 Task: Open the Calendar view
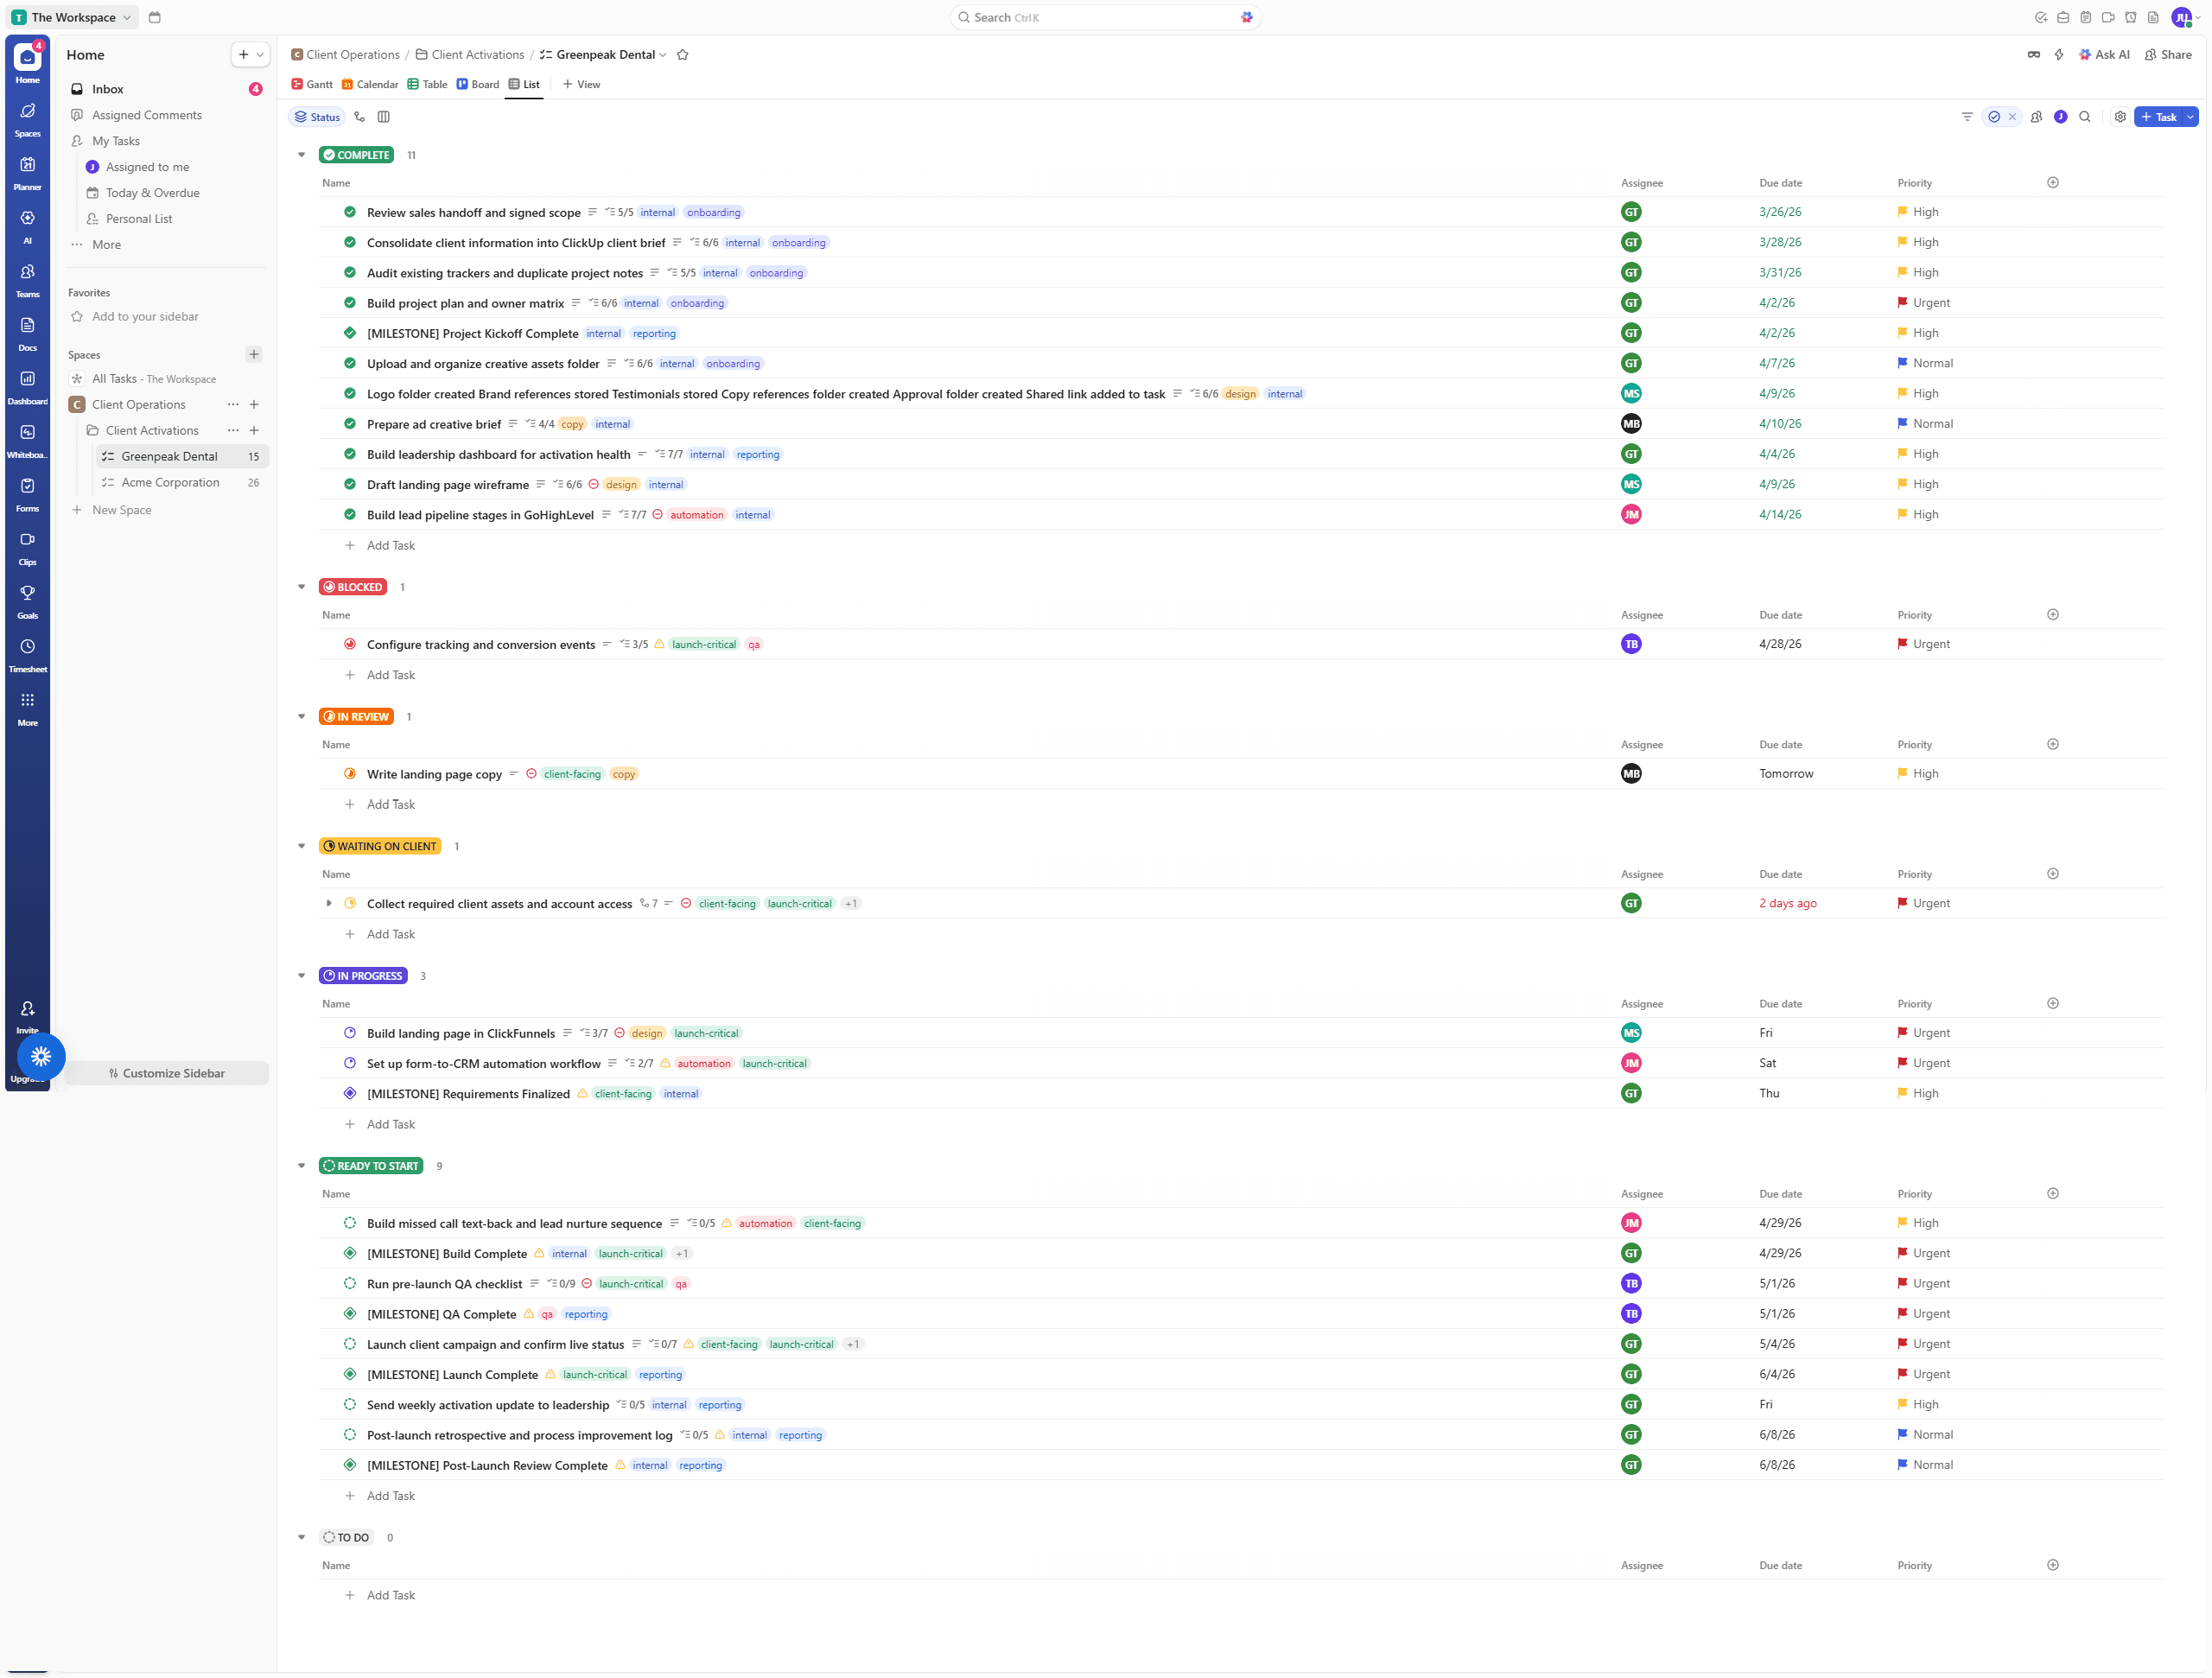point(369,84)
